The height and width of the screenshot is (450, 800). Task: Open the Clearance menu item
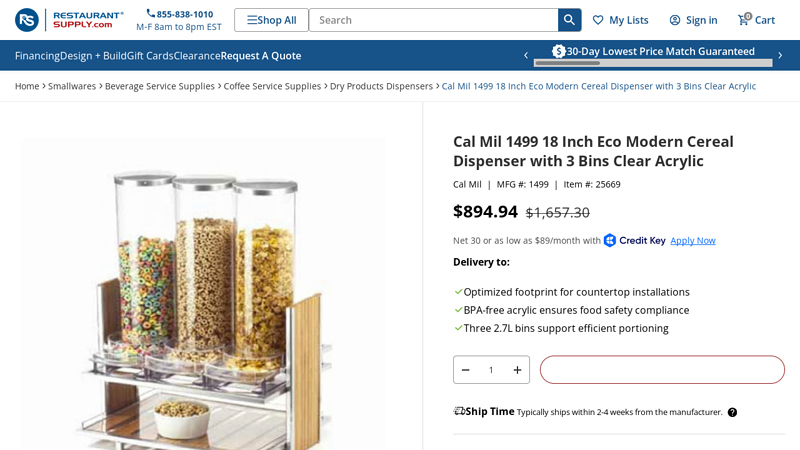[197, 56]
